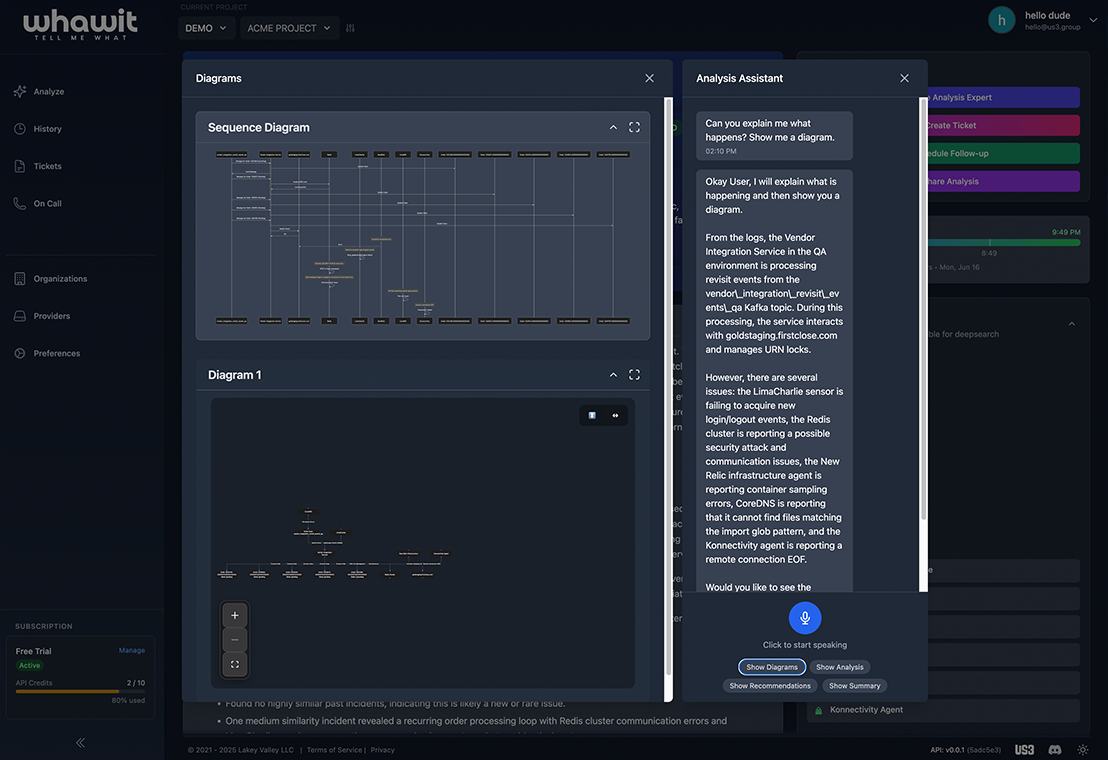Click the Schedule Follow-up button

1003,153
